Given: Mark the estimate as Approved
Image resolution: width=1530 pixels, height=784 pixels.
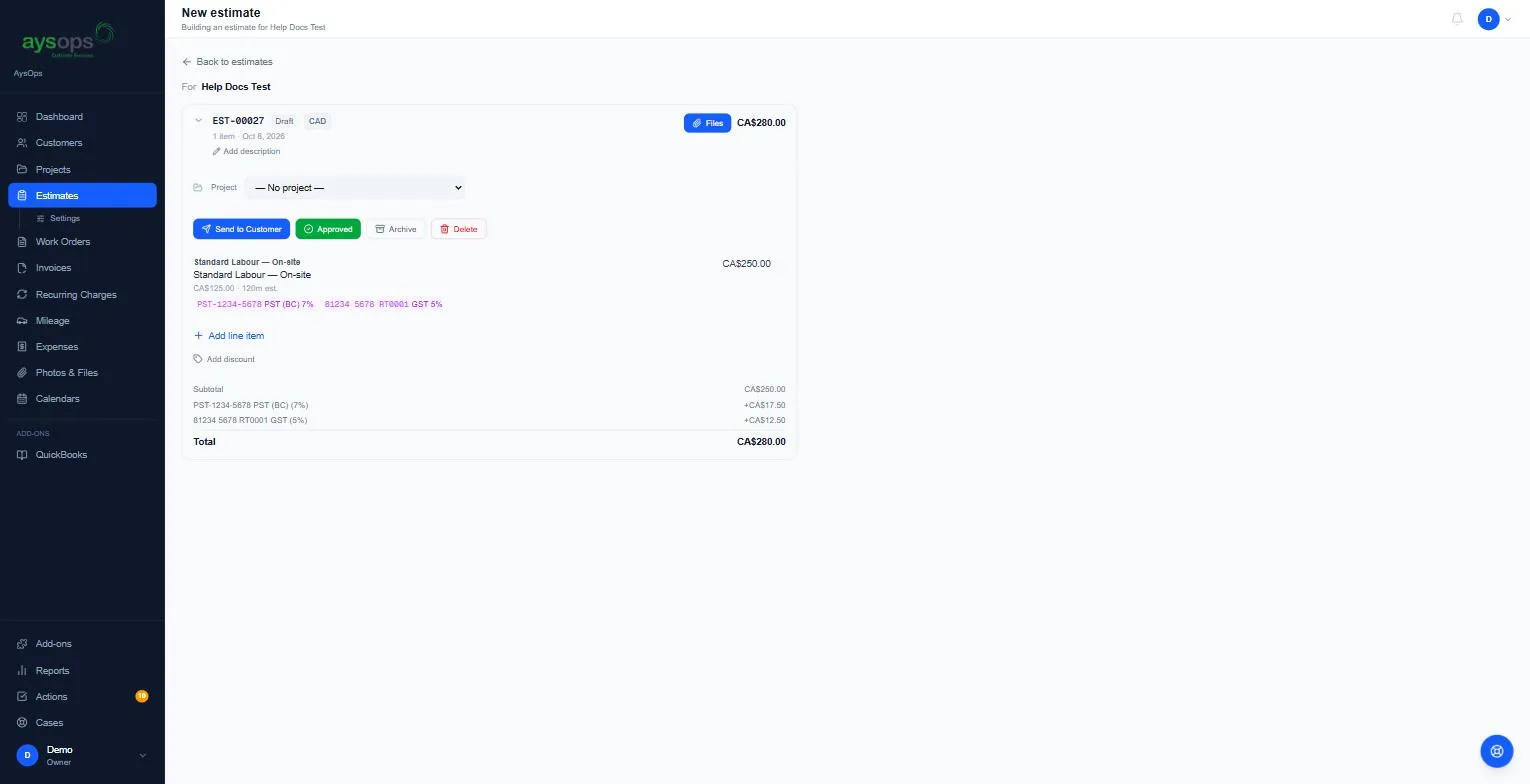Looking at the screenshot, I should tap(328, 229).
